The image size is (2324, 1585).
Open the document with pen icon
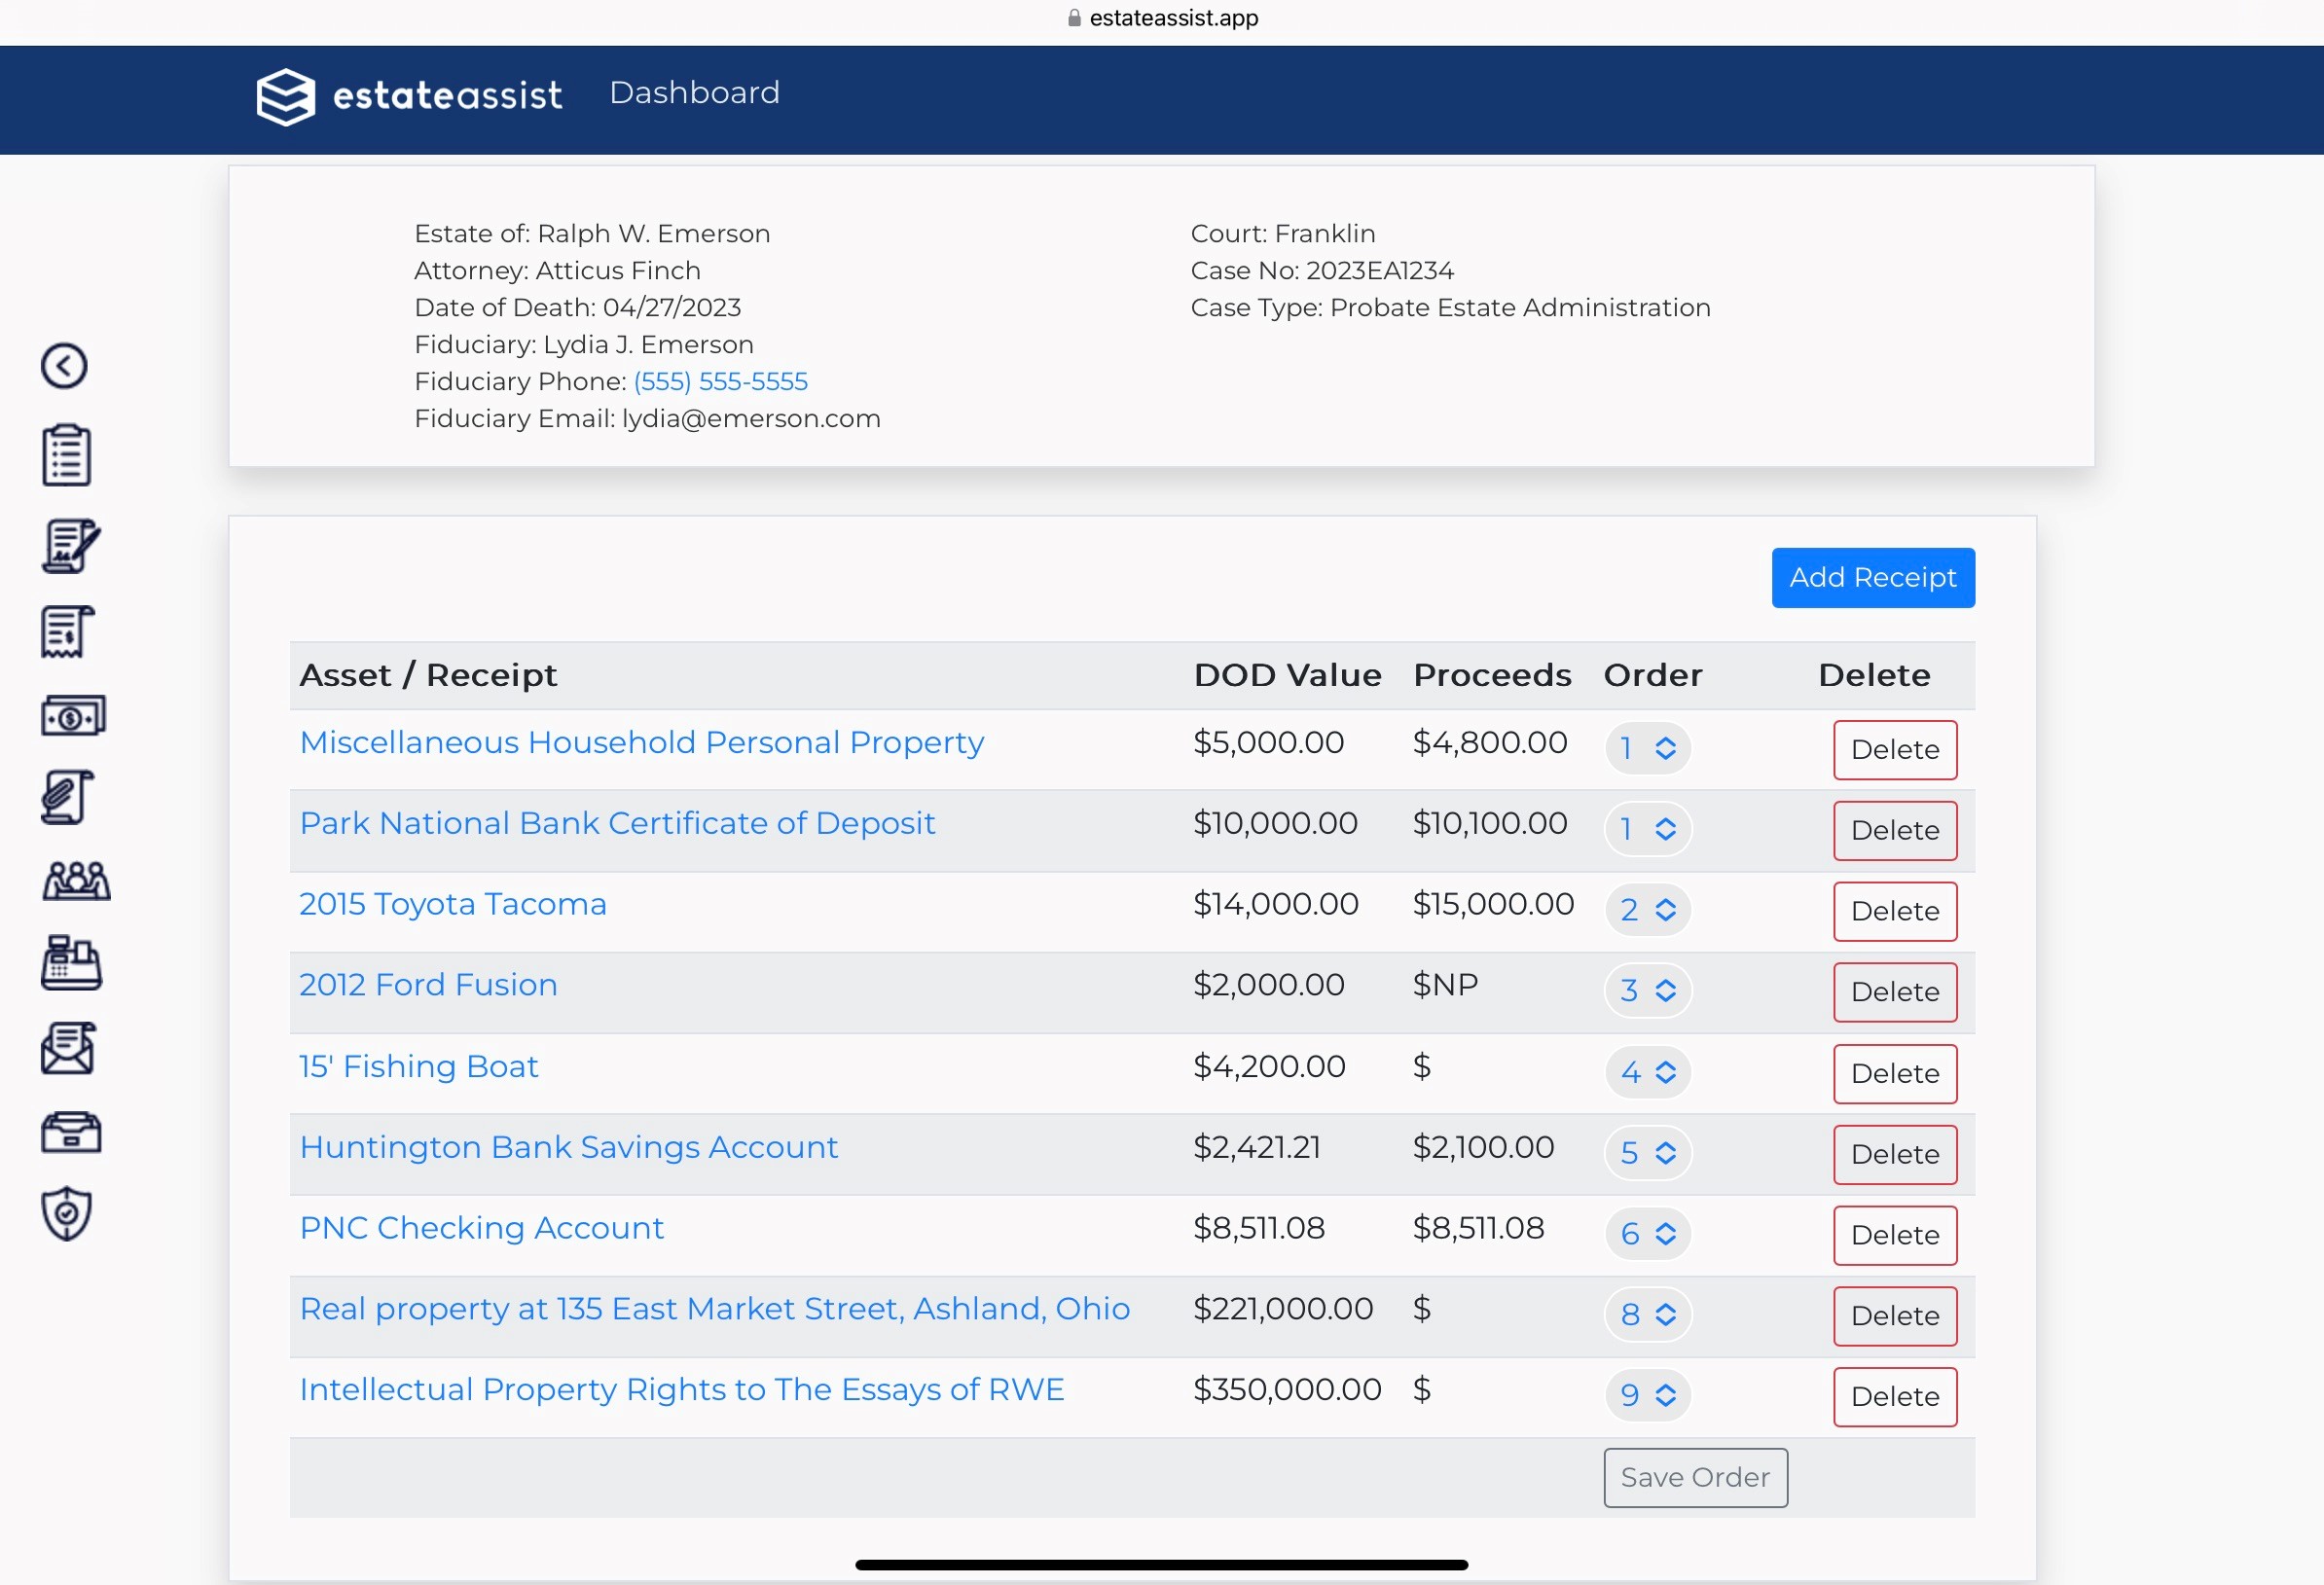click(71, 546)
